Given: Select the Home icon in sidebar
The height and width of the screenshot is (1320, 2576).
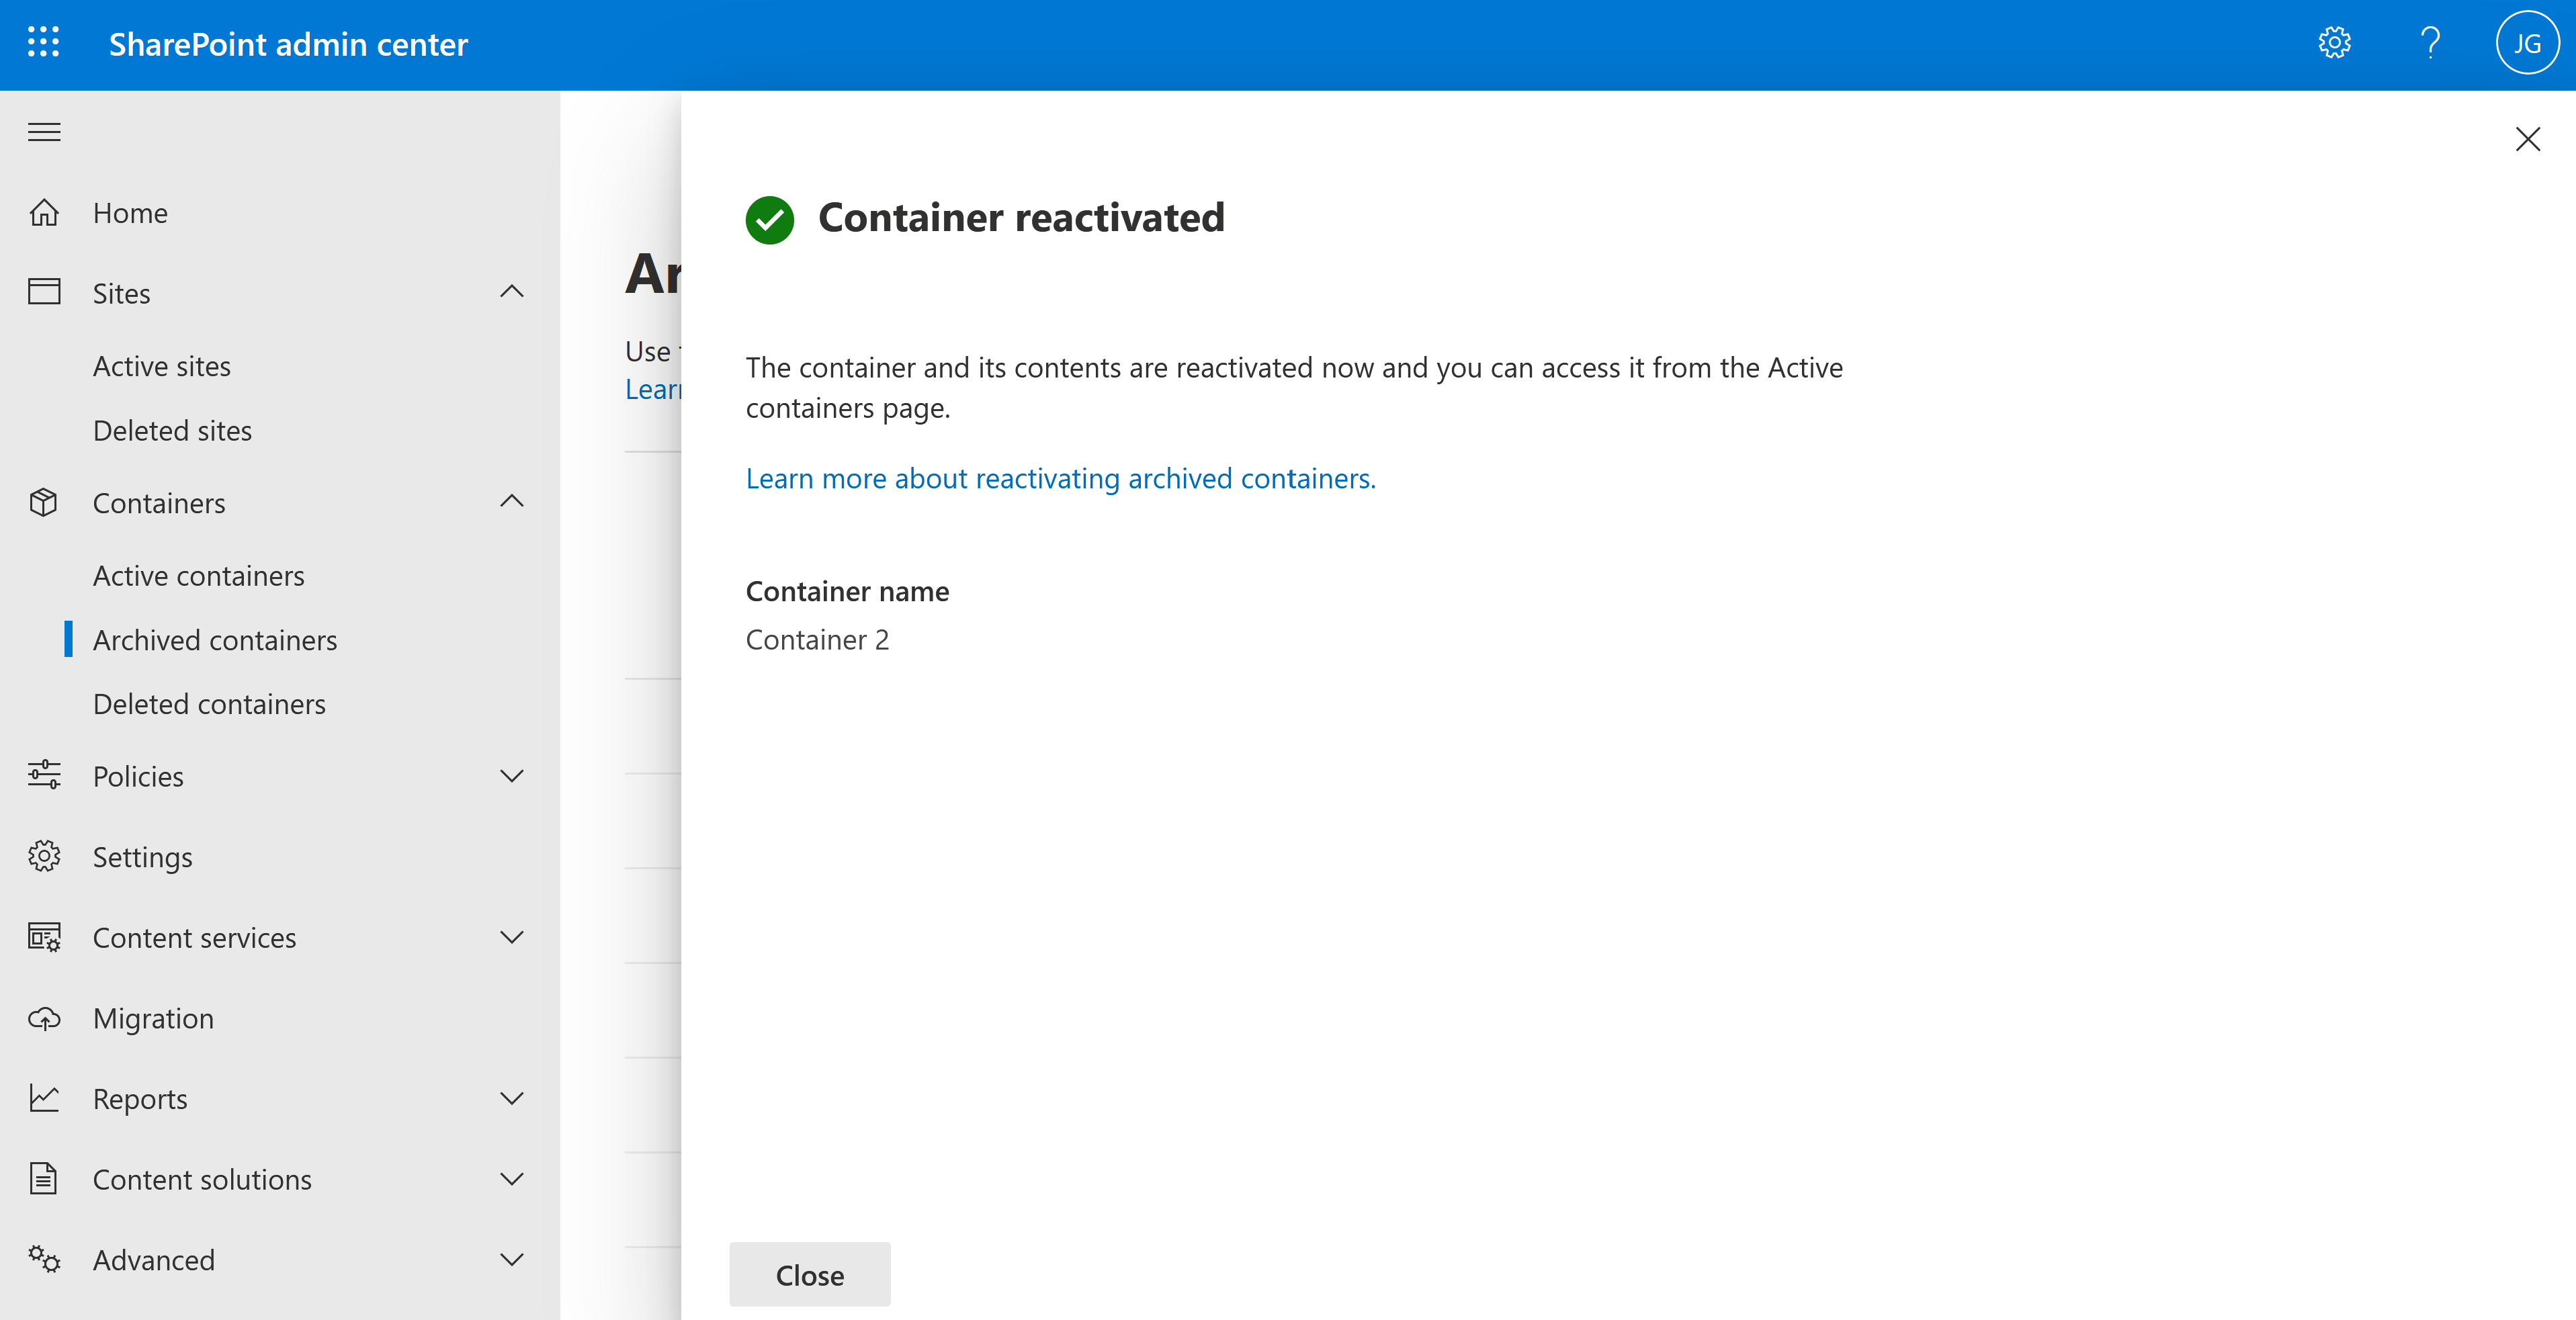Looking at the screenshot, I should [44, 212].
